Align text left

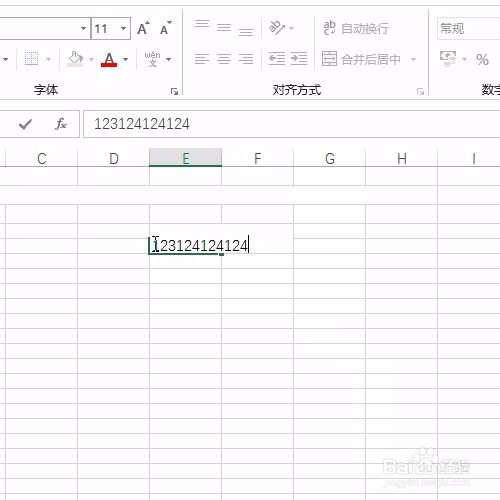(202, 59)
